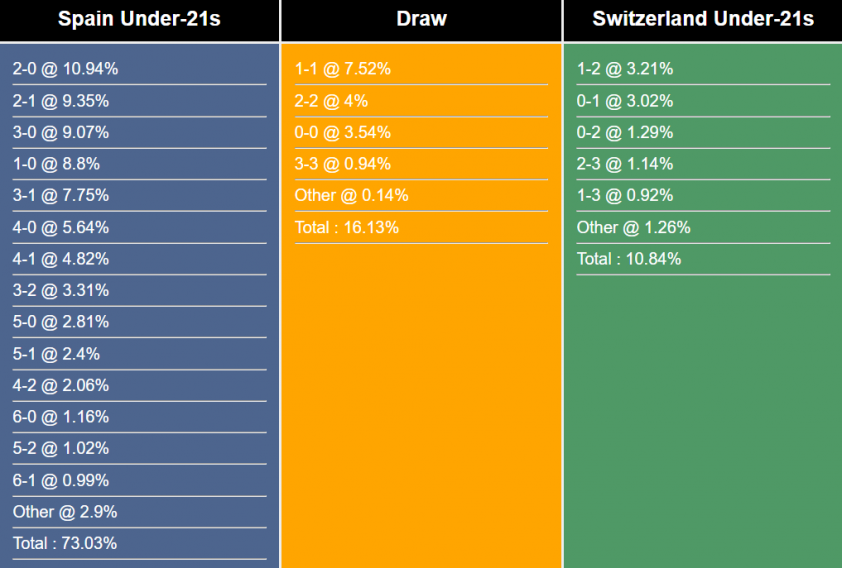This screenshot has width=842, height=568.
Task: Click the 1-0 @ 8.8% row
Action: (56, 164)
